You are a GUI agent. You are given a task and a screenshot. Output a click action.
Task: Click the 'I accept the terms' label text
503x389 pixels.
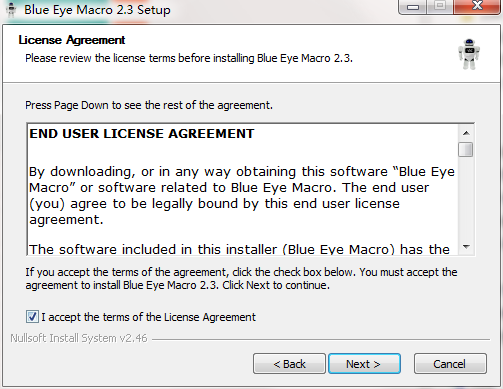(x=148, y=317)
